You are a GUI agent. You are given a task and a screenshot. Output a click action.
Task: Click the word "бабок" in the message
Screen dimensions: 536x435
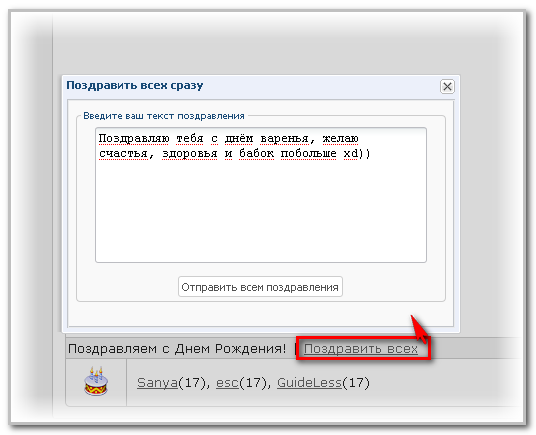coord(256,153)
